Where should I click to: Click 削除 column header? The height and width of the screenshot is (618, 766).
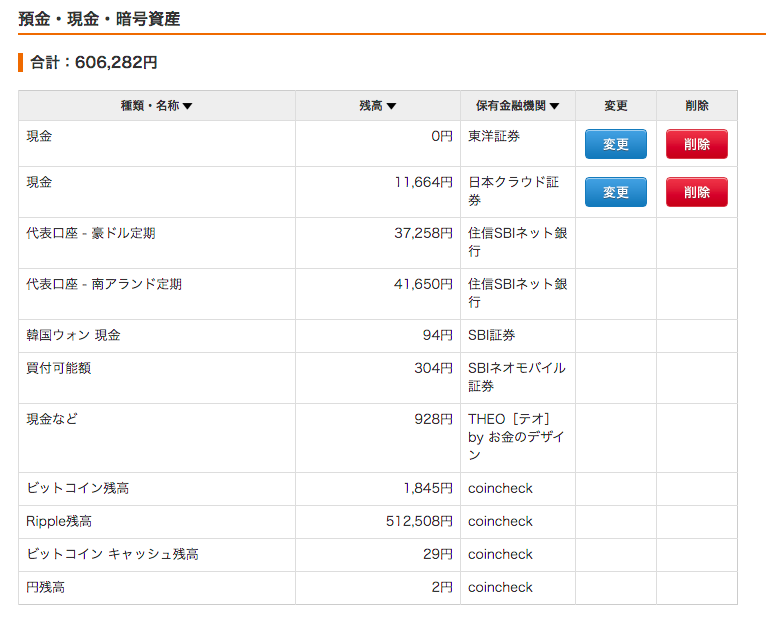[x=697, y=106]
